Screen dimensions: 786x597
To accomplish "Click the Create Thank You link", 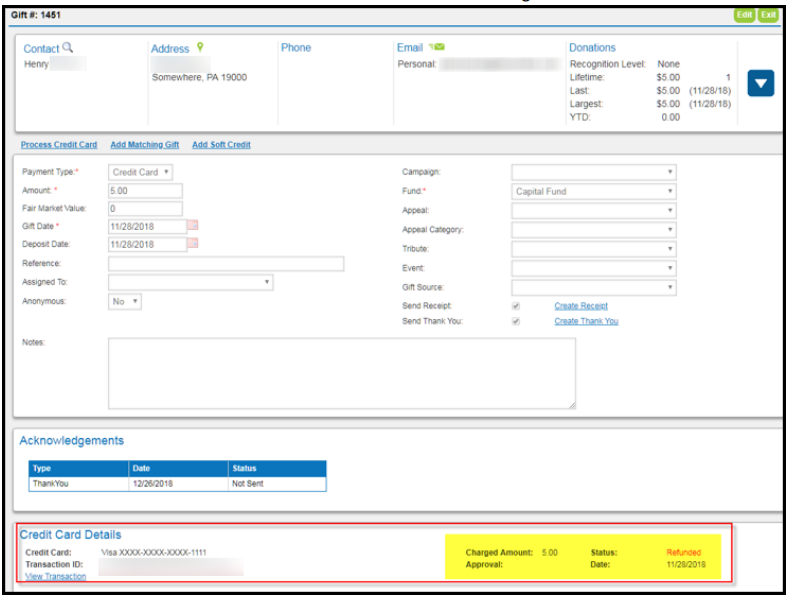I will click(586, 321).
